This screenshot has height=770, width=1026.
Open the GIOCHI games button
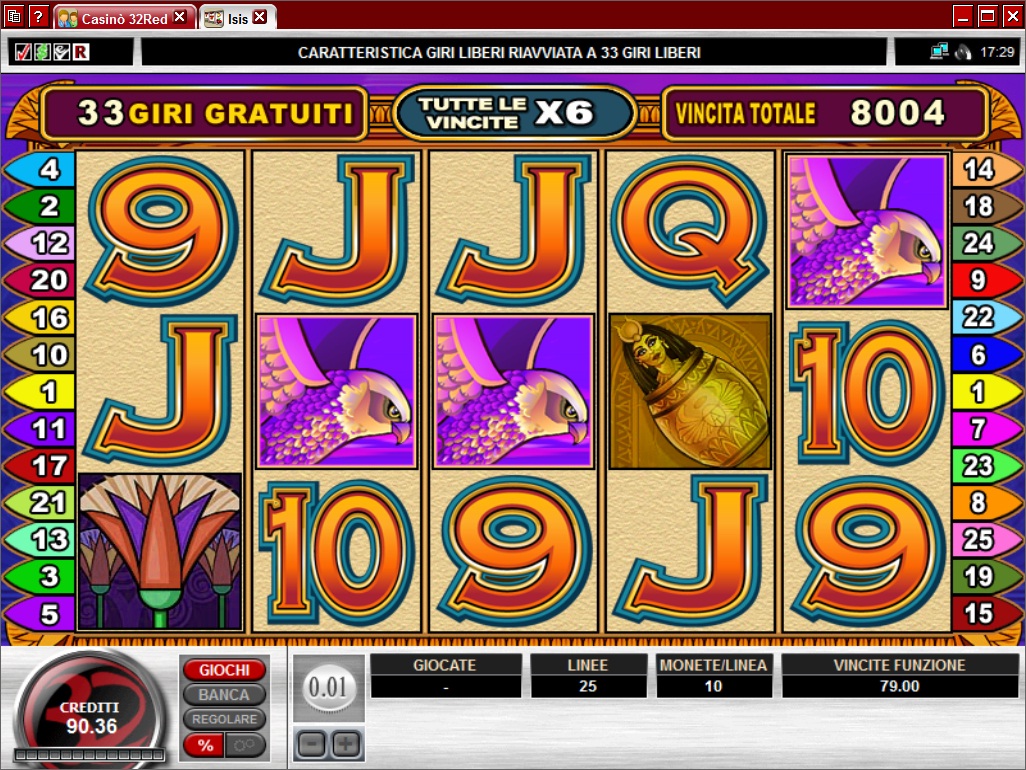[224, 670]
